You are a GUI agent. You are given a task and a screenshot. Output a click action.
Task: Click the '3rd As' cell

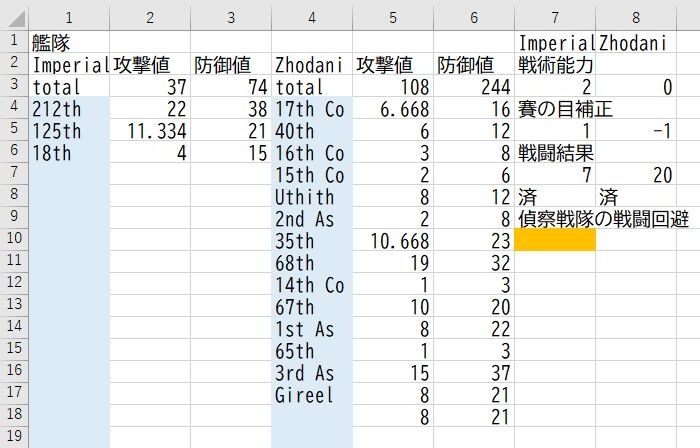coord(312,371)
